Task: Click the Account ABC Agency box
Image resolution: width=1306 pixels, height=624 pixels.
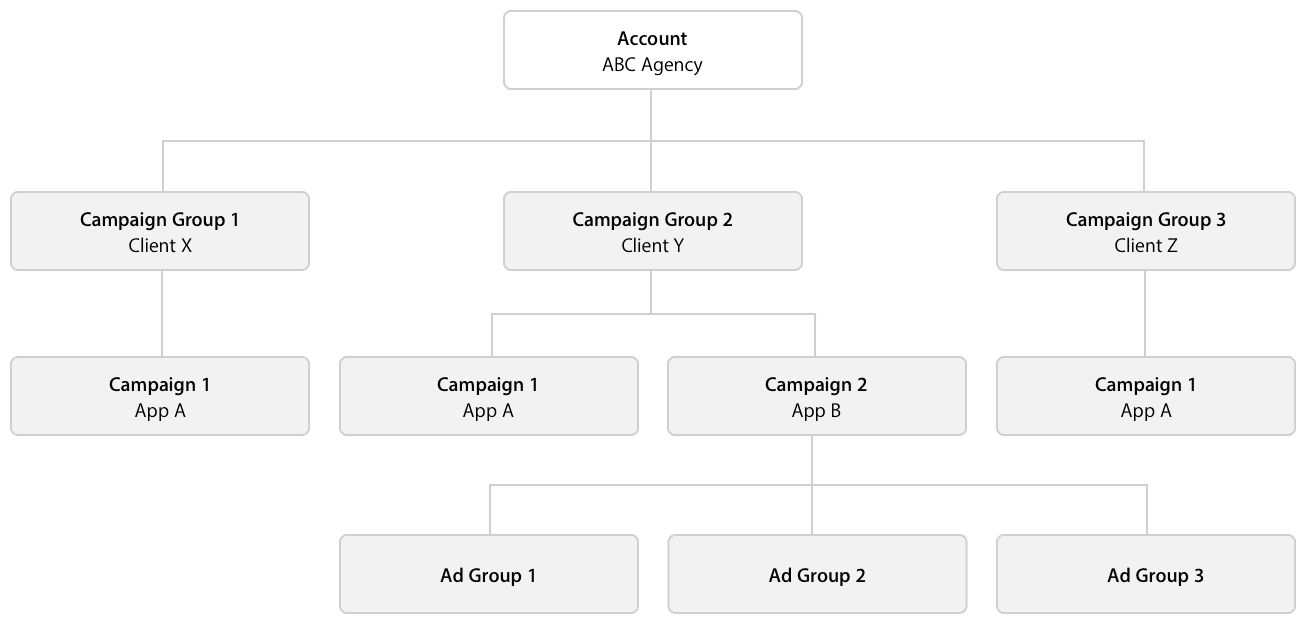Action: tap(652, 51)
